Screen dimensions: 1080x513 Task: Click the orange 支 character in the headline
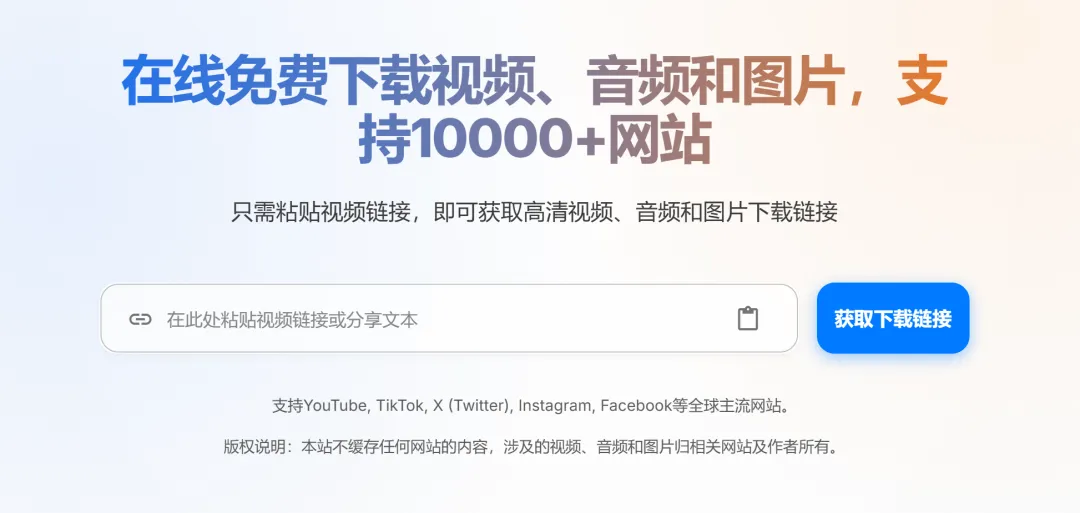[x=922, y=81]
